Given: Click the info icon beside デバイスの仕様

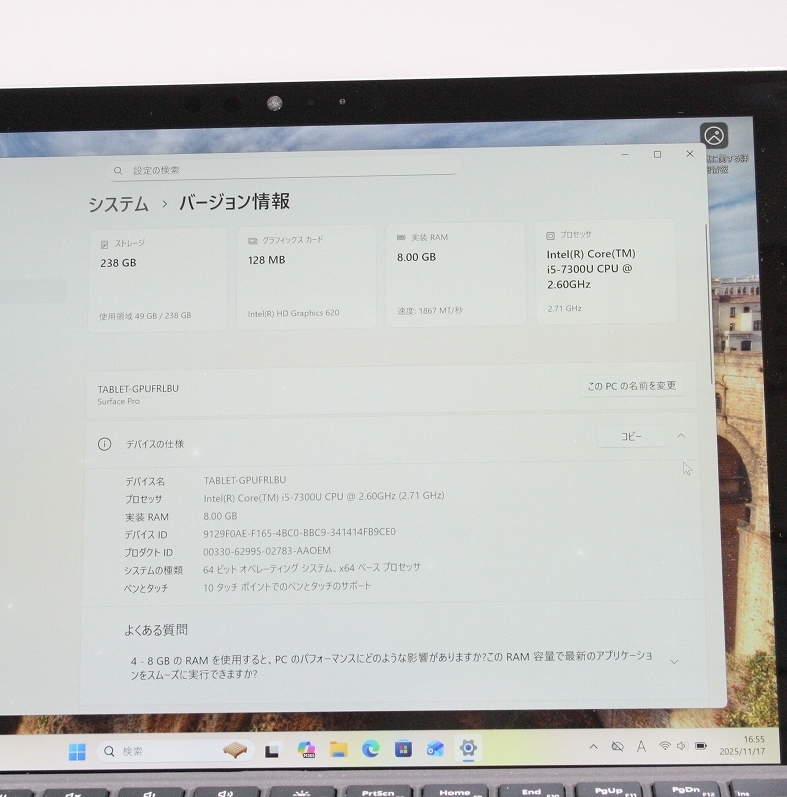Looking at the screenshot, I should click(x=104, y=444).
